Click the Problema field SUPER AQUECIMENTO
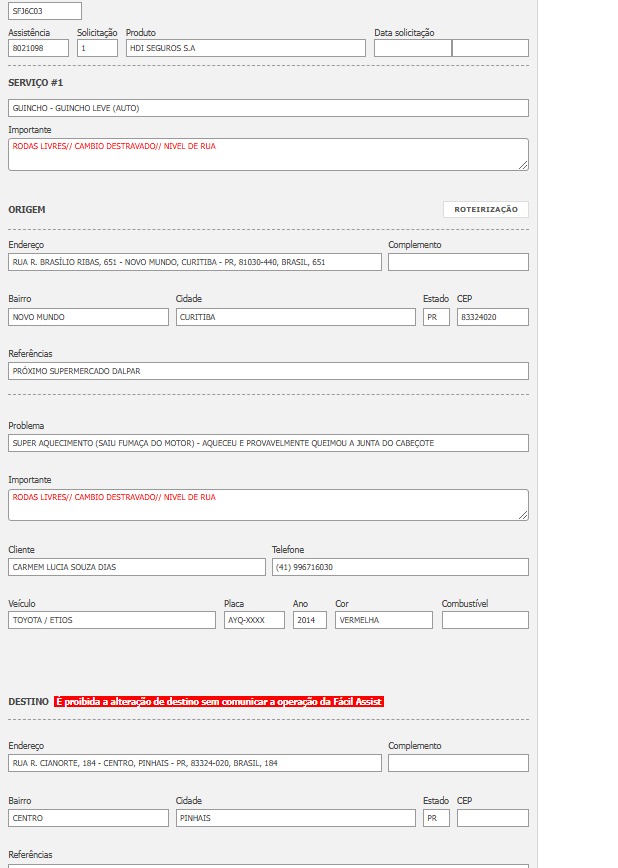 [269, 443]
